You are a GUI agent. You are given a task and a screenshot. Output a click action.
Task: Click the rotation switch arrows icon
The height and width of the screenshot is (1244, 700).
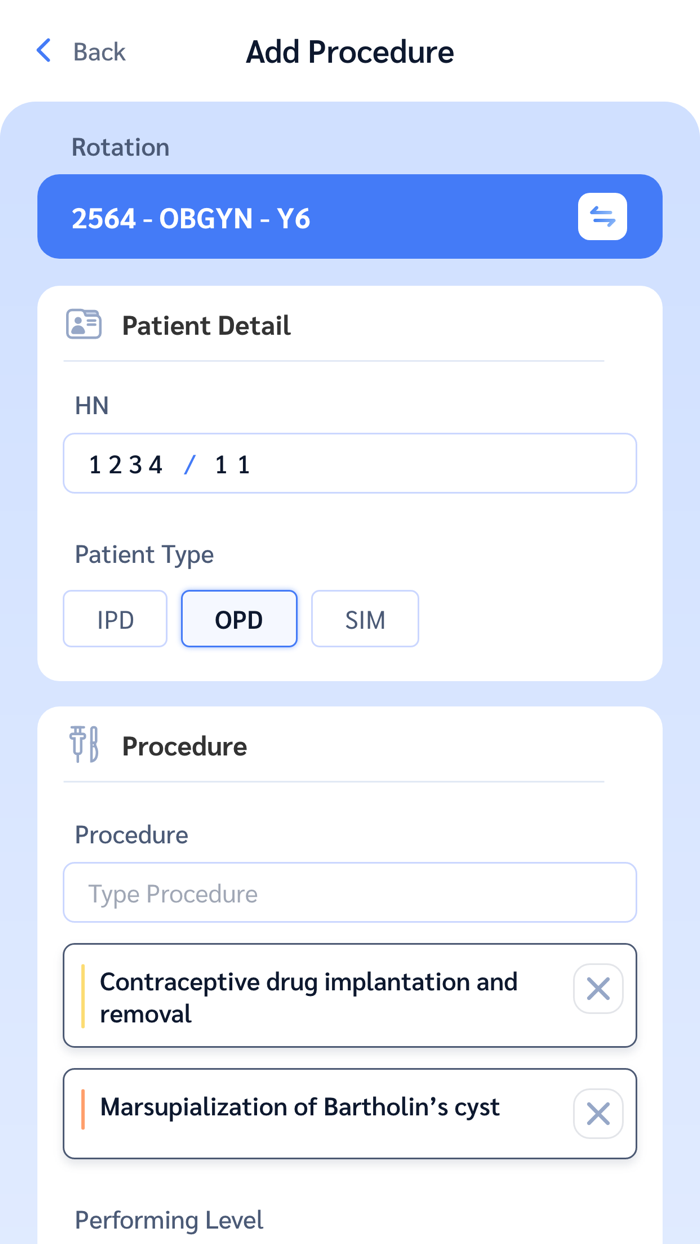click(602, 216)
